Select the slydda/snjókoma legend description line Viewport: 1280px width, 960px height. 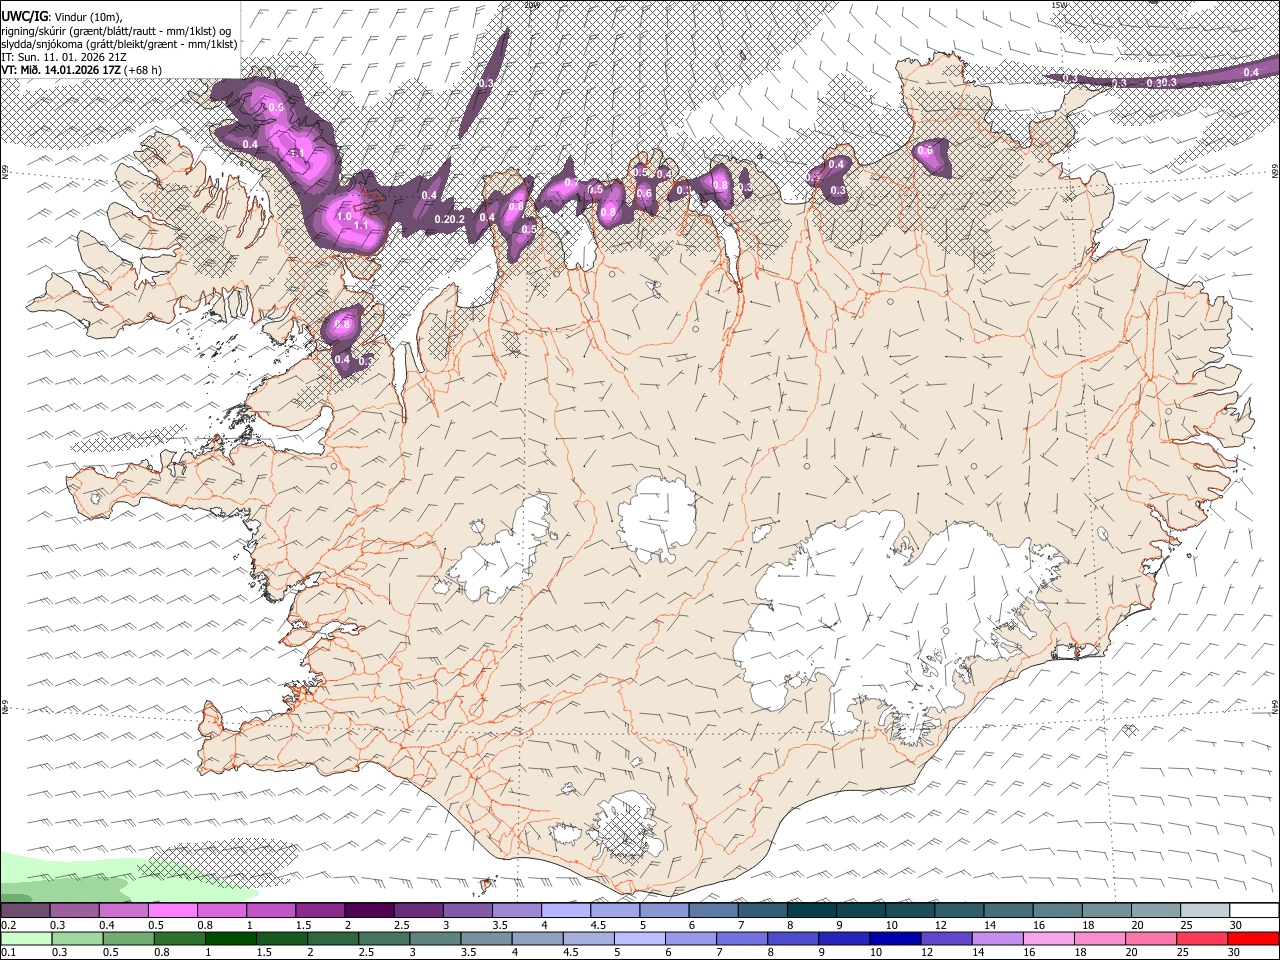click(119, 44)
